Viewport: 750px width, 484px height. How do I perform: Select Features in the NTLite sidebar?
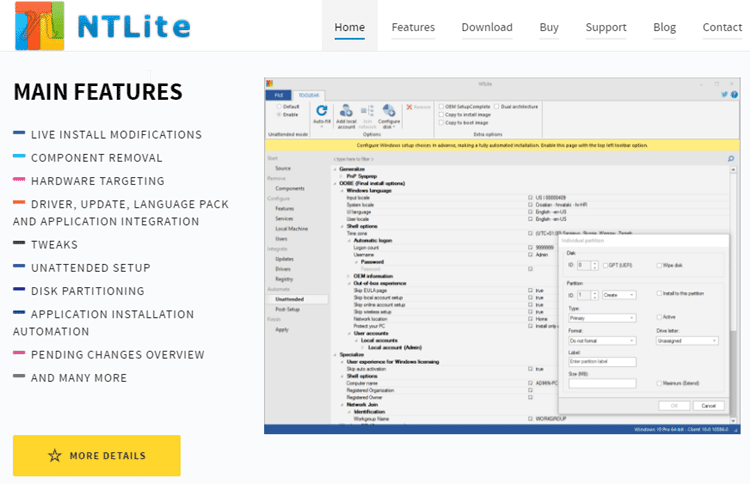coord(285,209)
